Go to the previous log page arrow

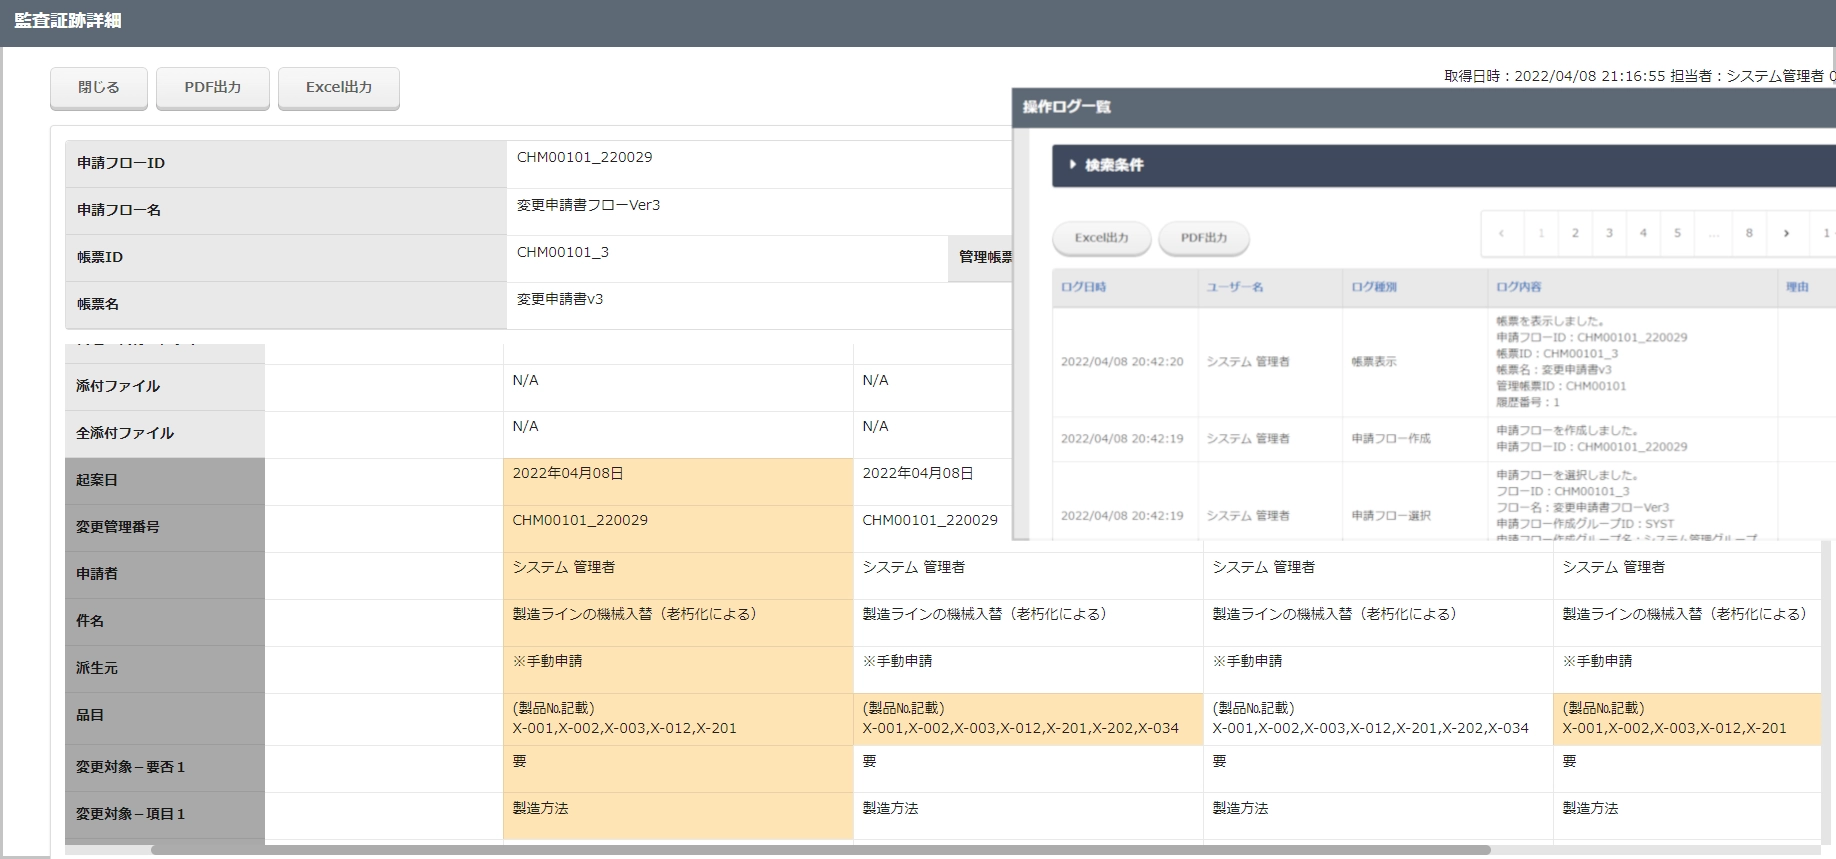[1502, 233]
